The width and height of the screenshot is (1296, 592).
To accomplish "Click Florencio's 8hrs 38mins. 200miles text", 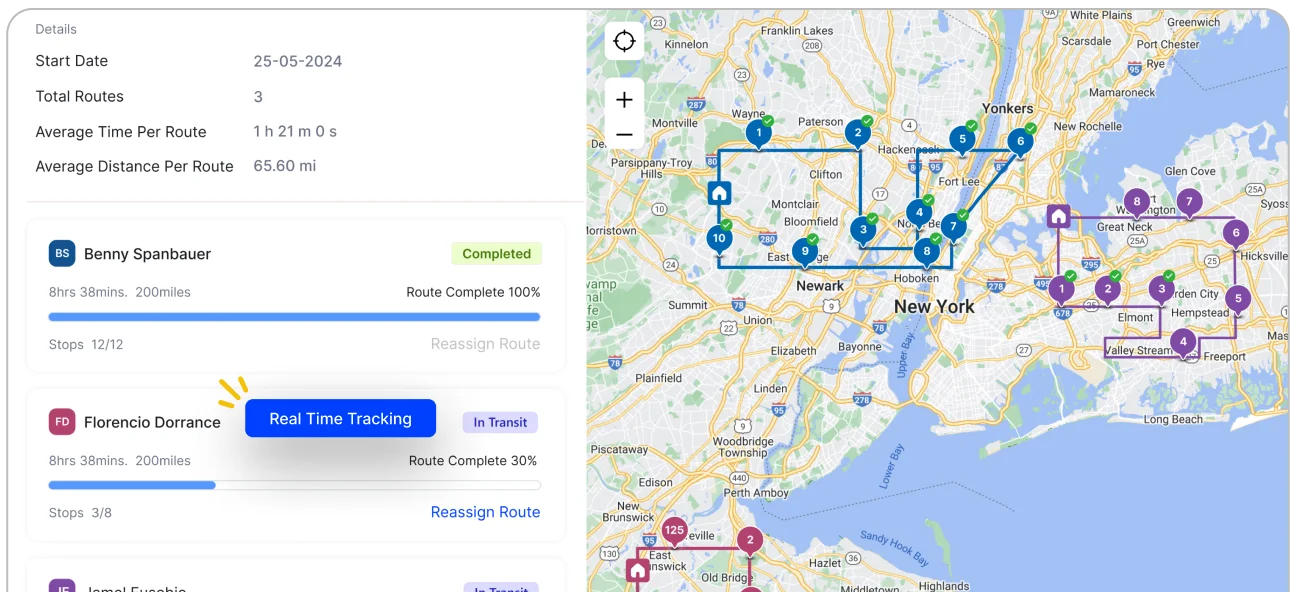I will (120, 461).
